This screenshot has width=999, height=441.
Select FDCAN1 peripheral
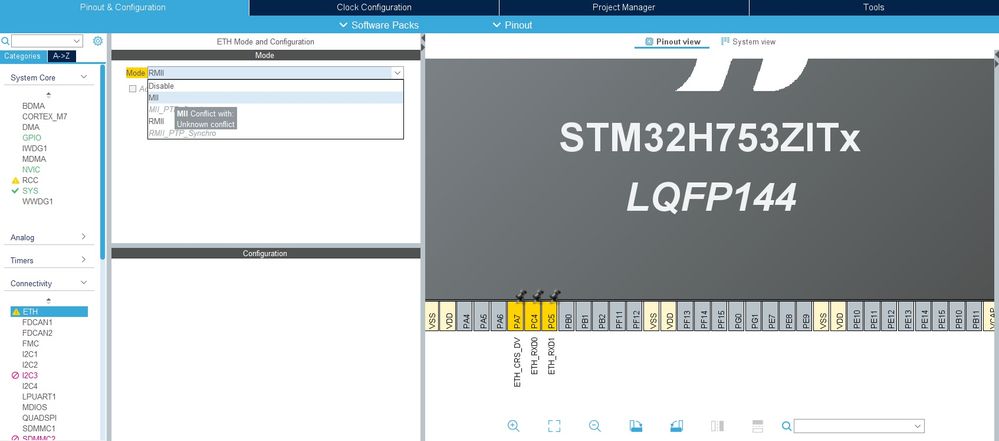[37, 322]
